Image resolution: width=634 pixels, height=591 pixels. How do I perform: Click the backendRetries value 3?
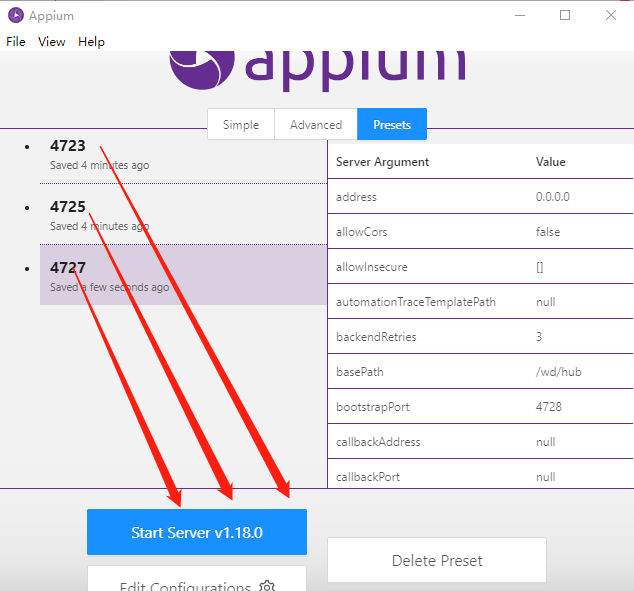(x=539, y=337)
